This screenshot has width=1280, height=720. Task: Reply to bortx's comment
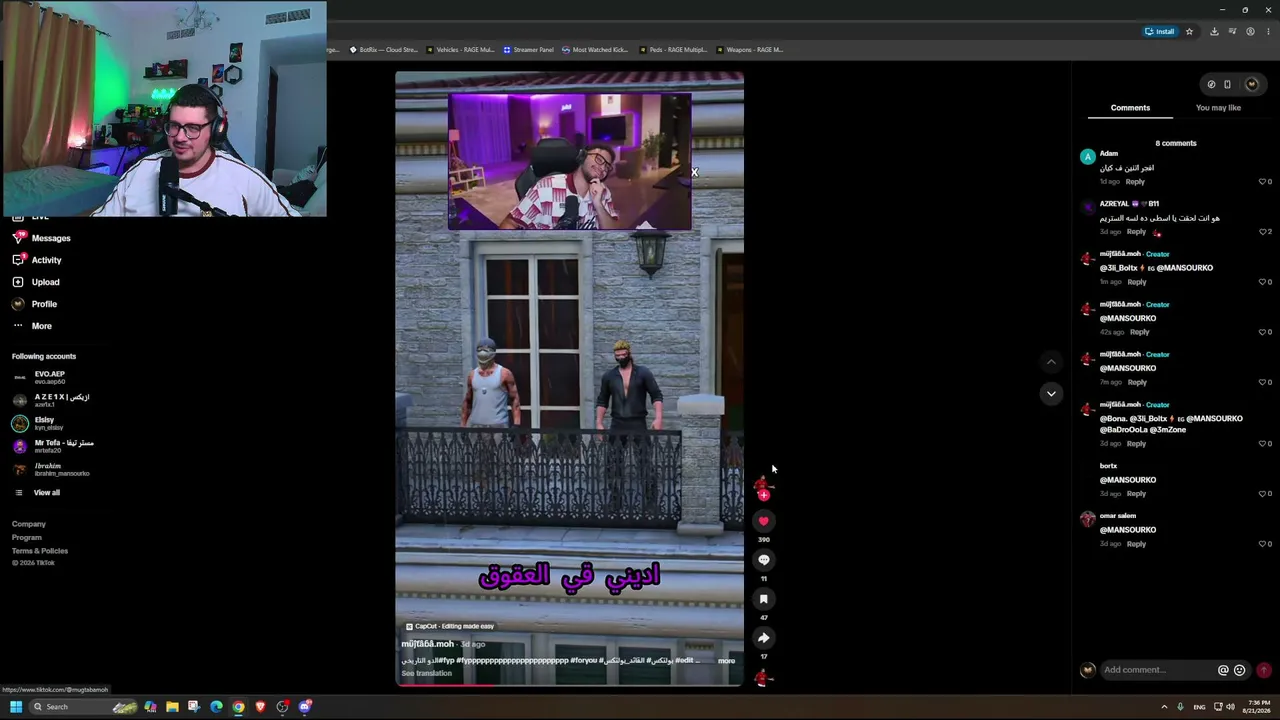pyautogui.click(x=1136, y=494)
